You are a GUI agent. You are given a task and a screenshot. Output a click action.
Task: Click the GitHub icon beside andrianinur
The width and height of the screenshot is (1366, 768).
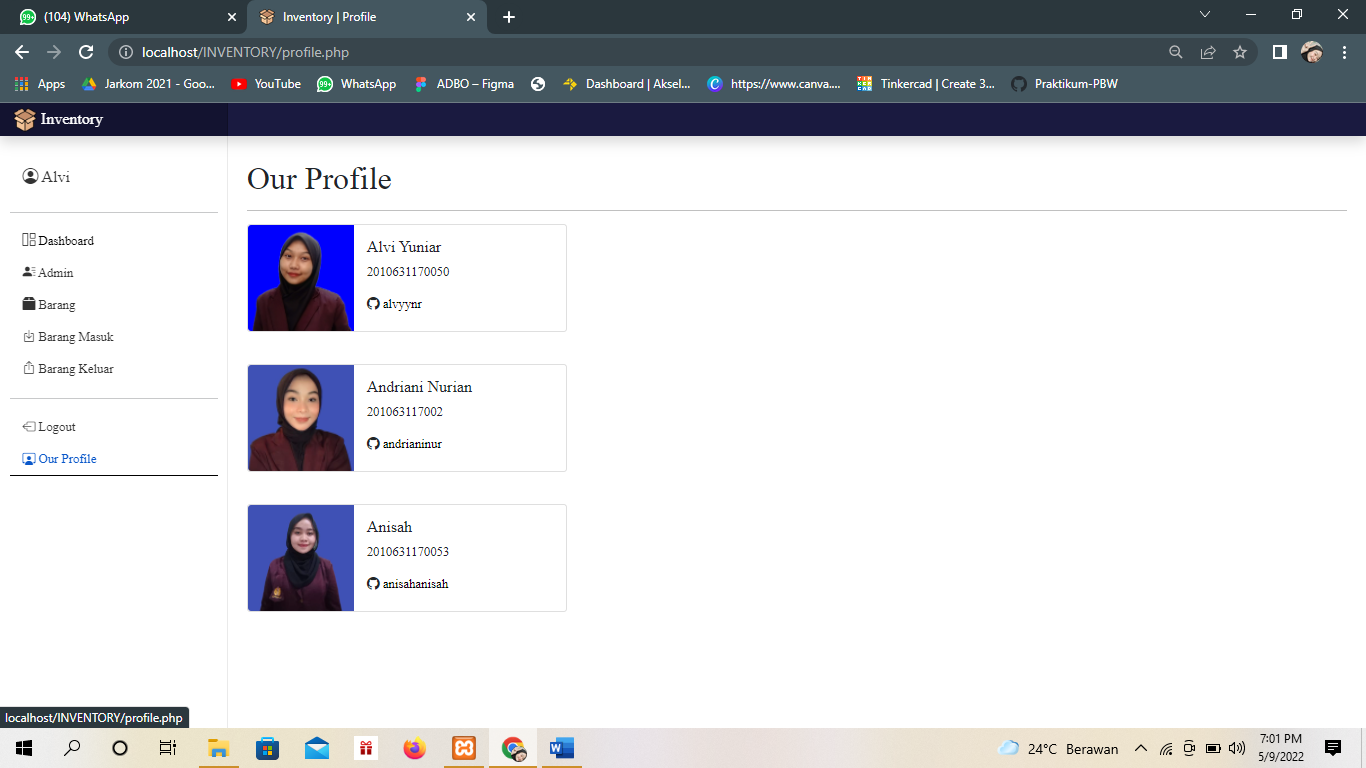tap(373, 443)
